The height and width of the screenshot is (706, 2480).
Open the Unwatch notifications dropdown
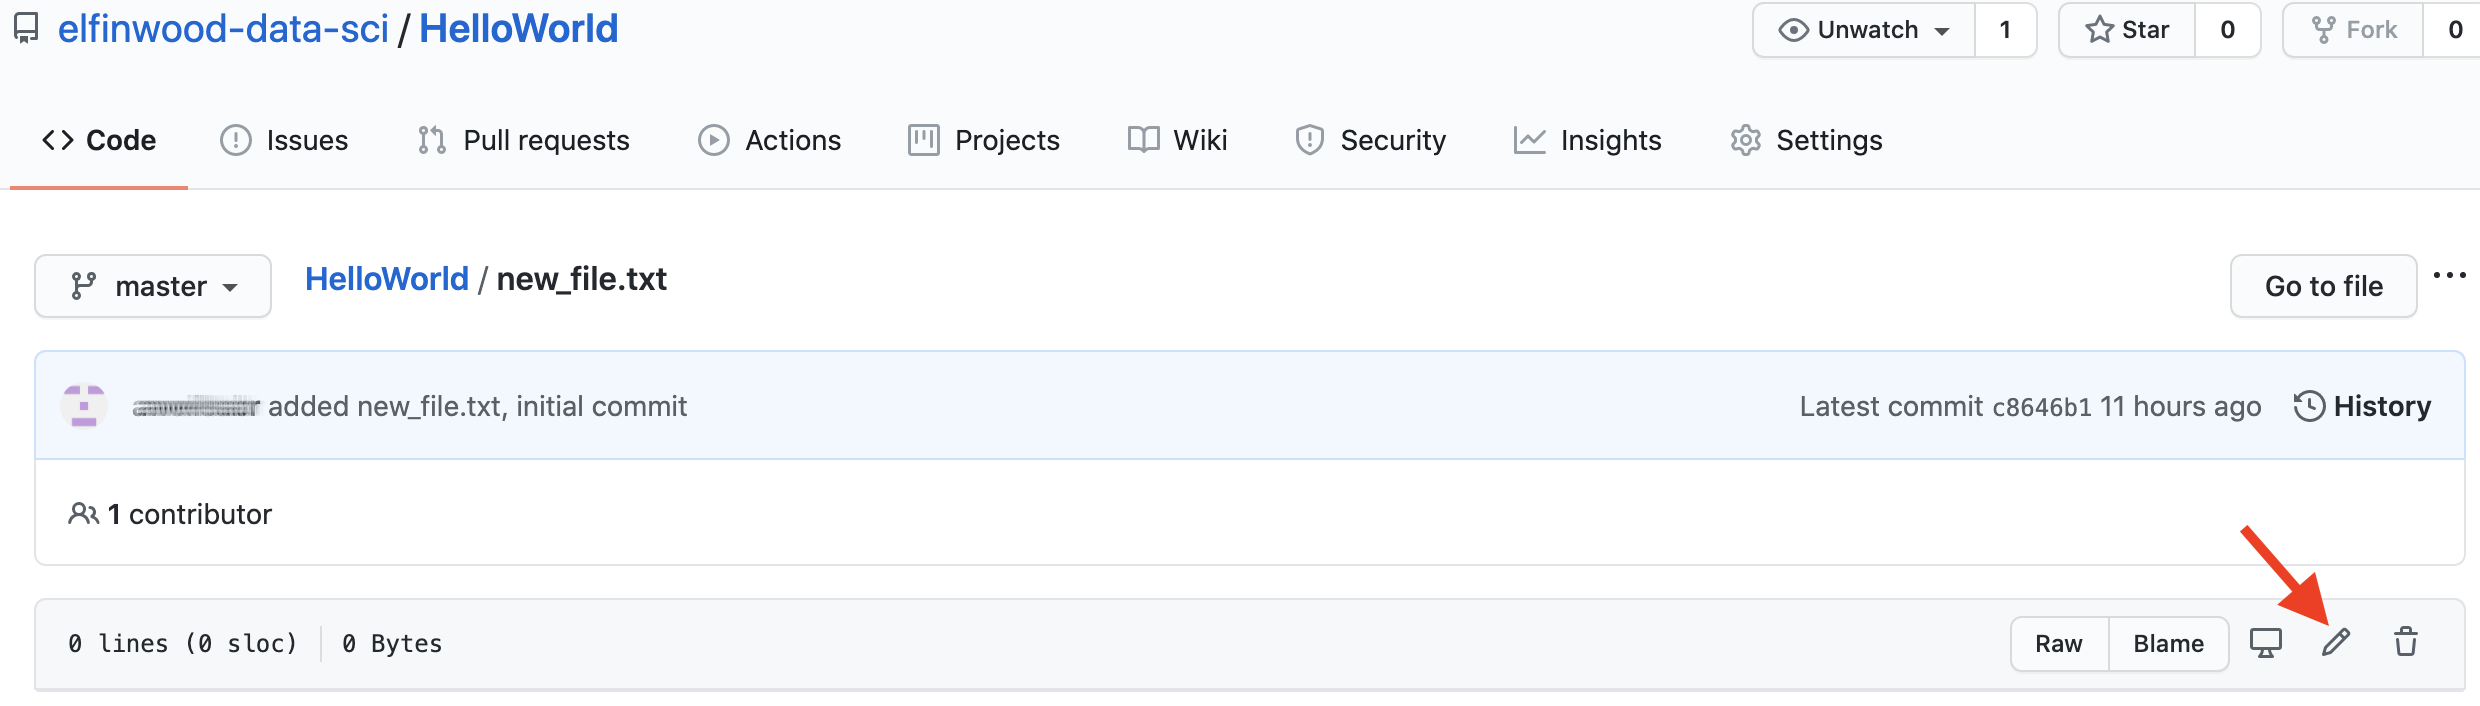[x=1864, y=30]
